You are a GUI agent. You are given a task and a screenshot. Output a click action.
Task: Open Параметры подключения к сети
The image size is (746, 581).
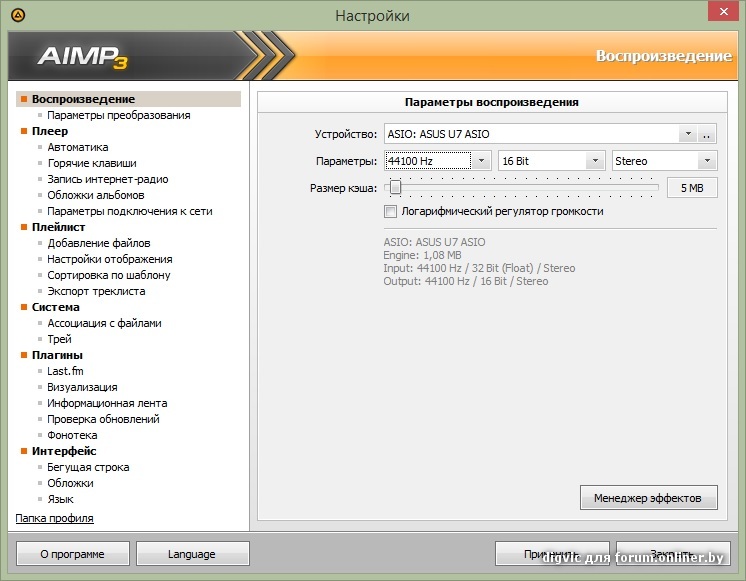129,211
